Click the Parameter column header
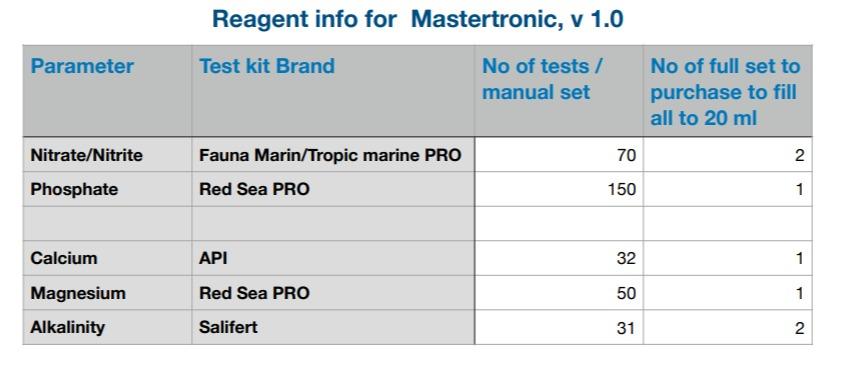 coord(107,90)
